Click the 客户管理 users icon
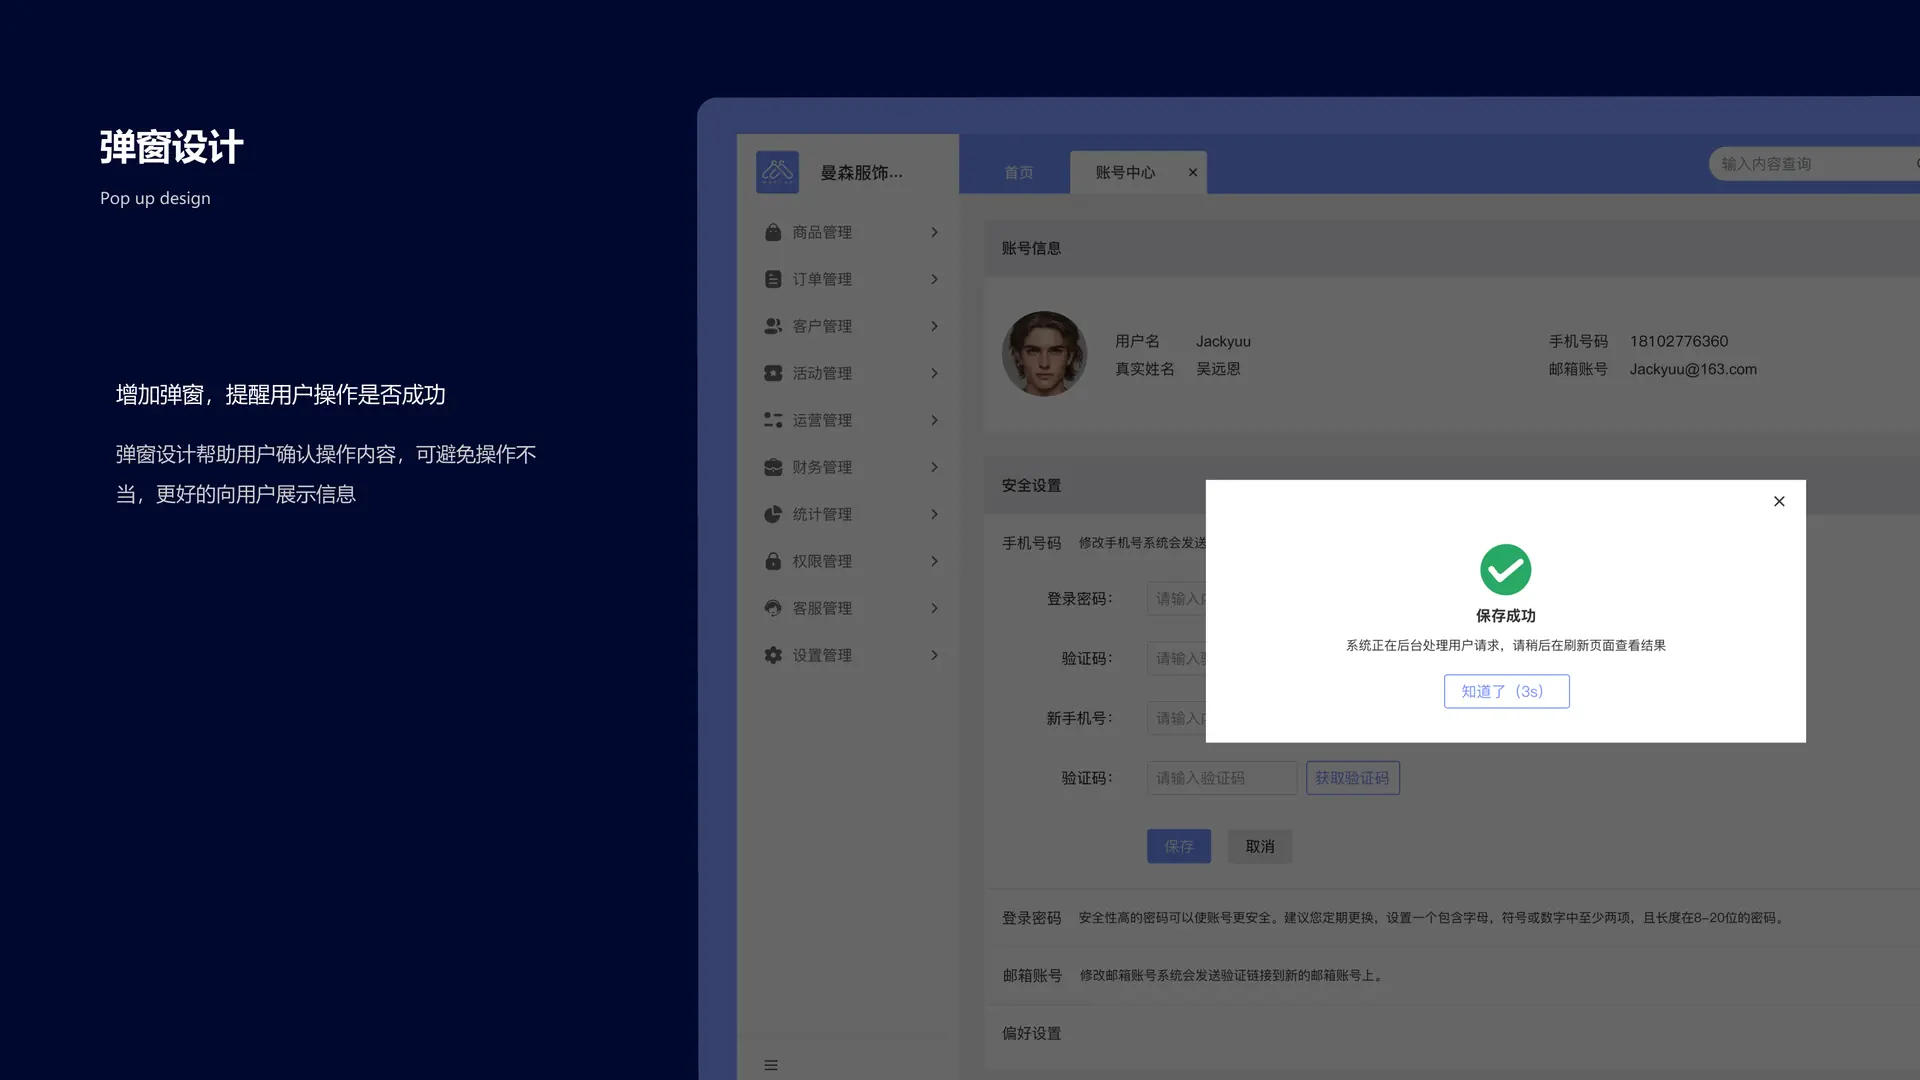Screen dimensions: 1920x1080 [x=773, y=326]
